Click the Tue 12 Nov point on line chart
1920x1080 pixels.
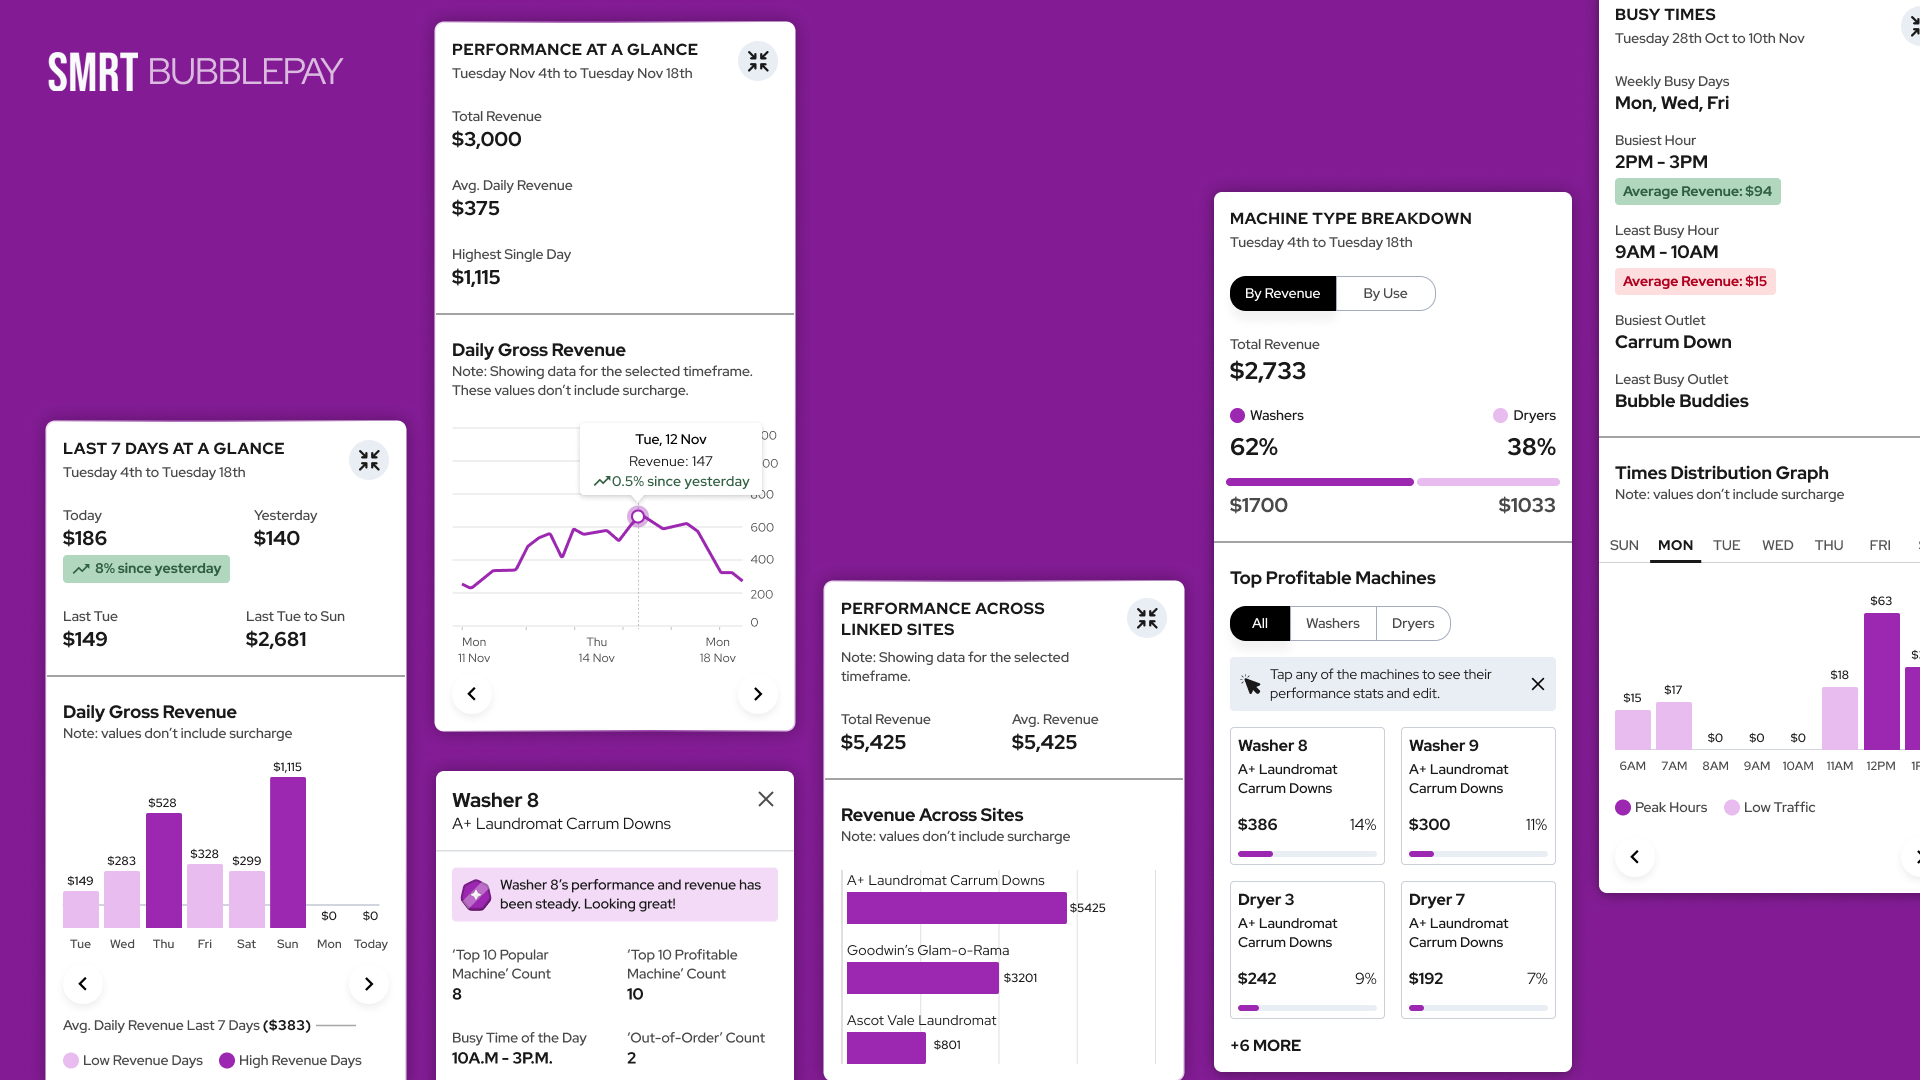tap(638, 517)
